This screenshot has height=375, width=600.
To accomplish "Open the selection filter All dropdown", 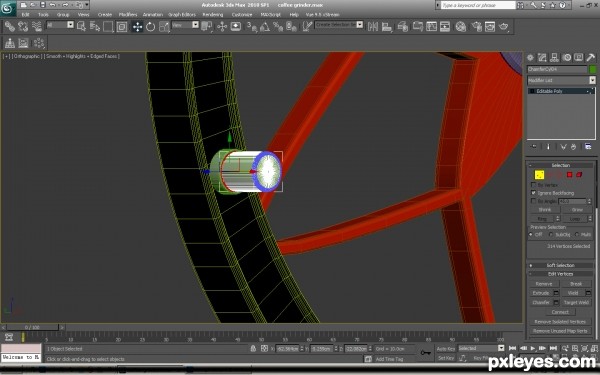I will [60, 25].
